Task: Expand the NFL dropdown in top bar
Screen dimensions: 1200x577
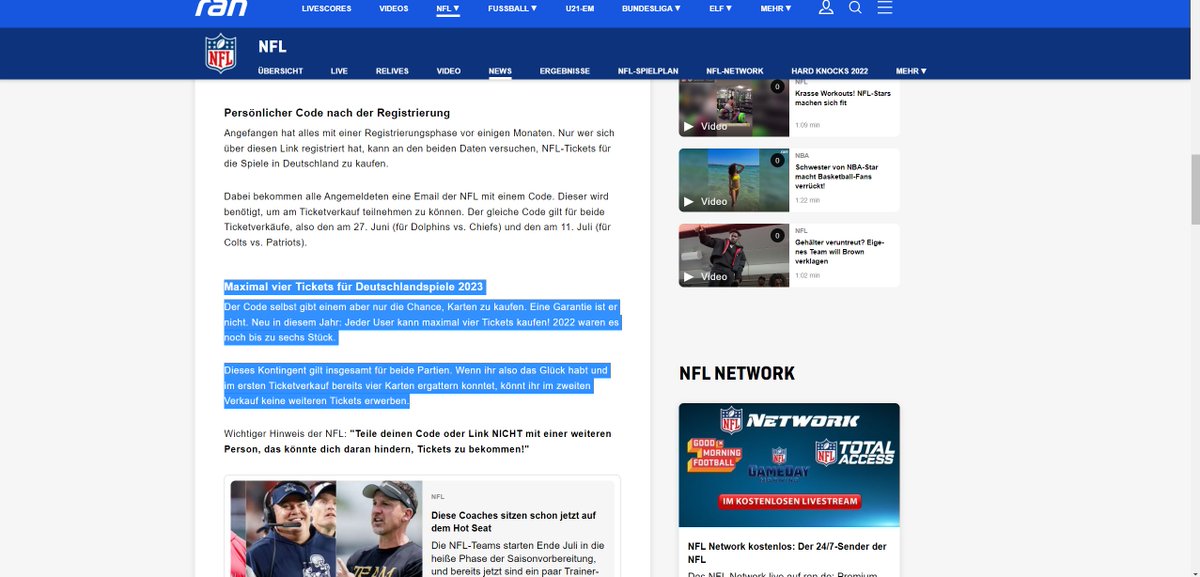Action: [448, 8]
